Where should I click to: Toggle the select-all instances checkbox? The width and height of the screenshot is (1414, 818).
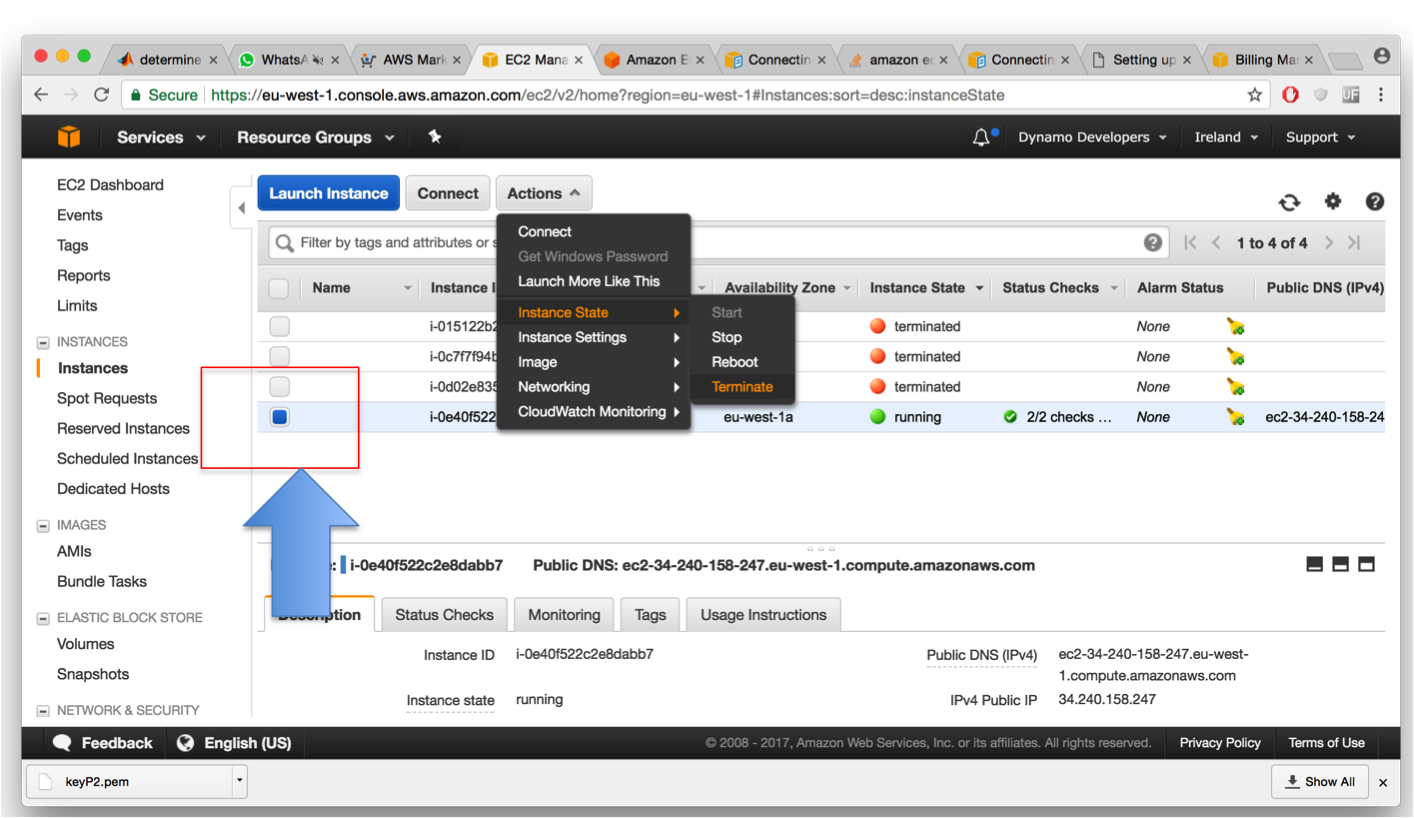279,288
